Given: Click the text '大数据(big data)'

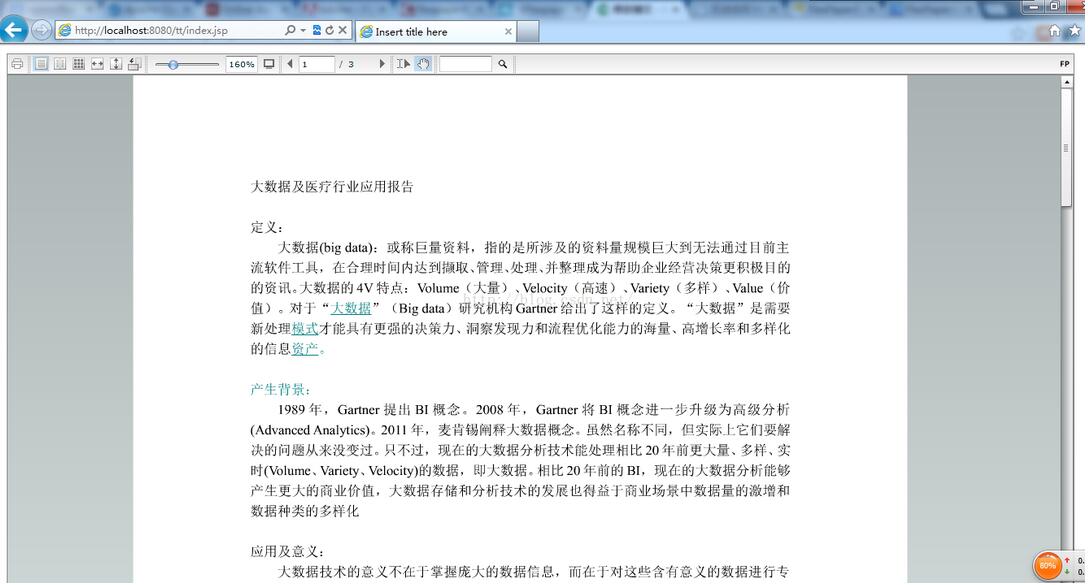Looking at the screenshot, I should (x=325, y=248).
